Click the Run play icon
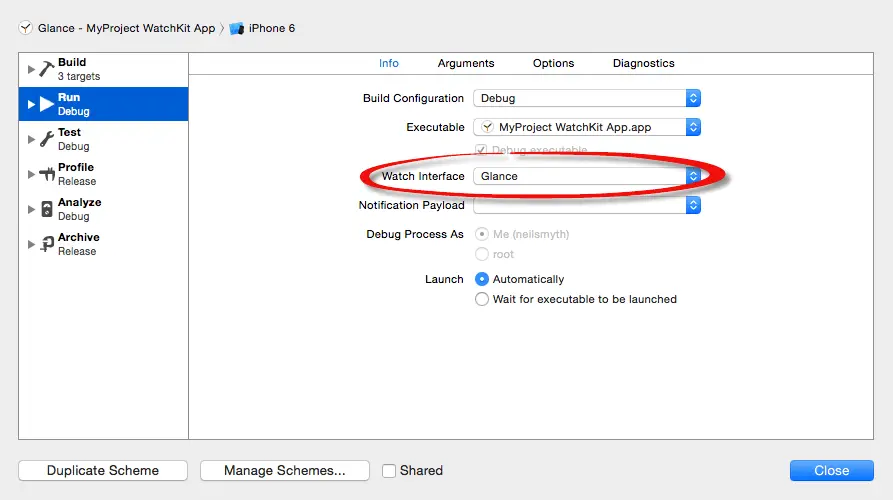This screenshot has width=893, height=500. (47, 104)
